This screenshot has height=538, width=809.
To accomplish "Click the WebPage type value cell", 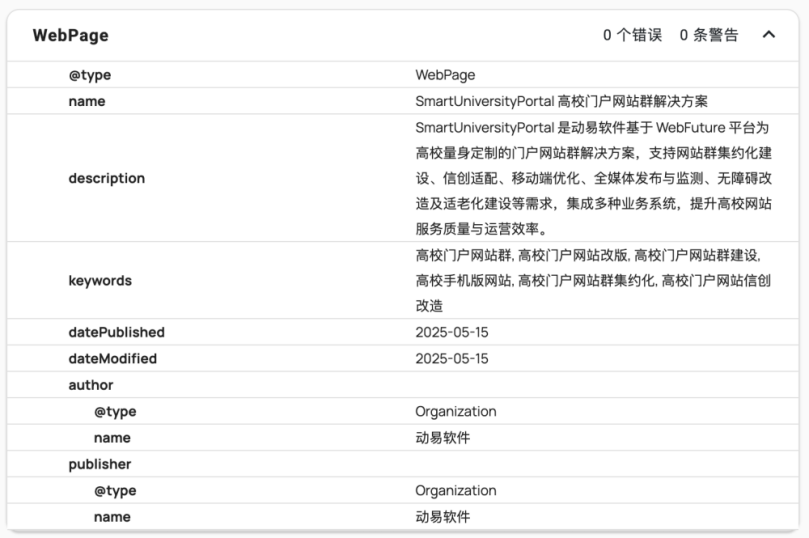I will click(445, 75).
